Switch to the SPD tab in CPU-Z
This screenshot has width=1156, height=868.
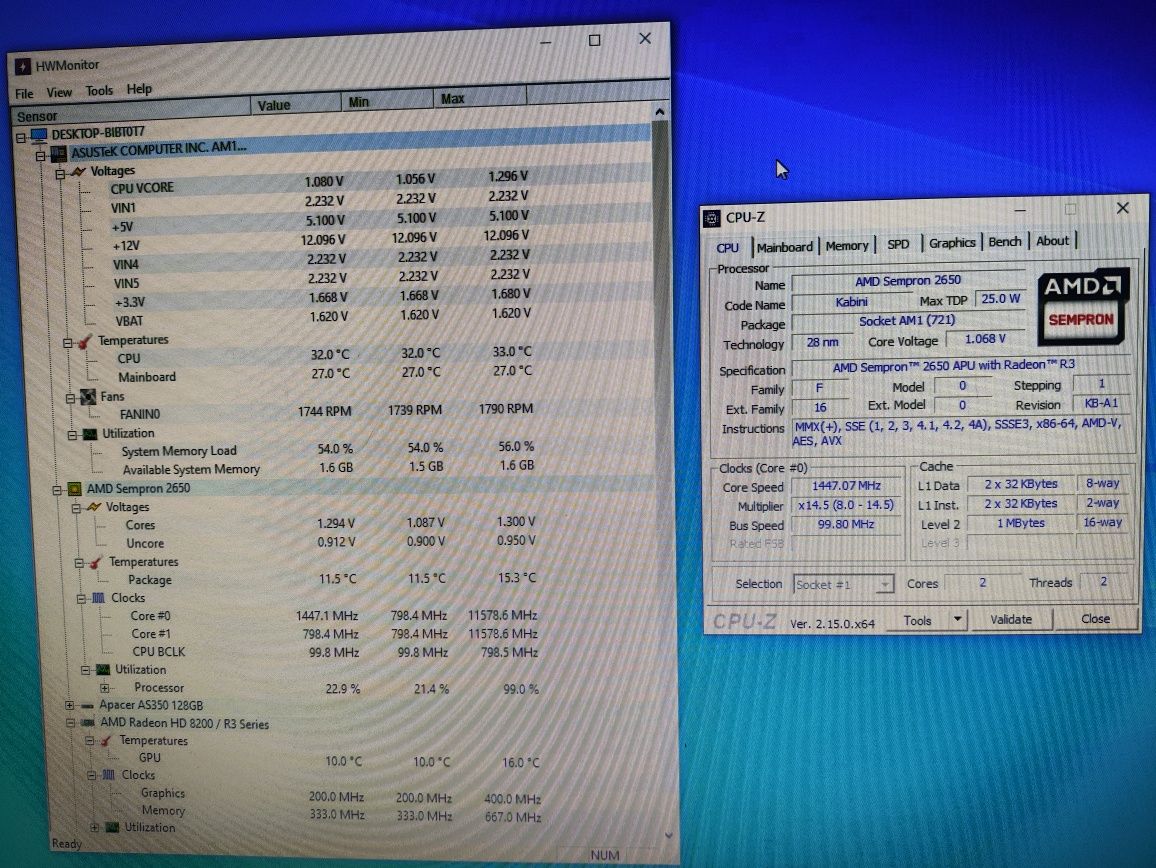point(898,244)
